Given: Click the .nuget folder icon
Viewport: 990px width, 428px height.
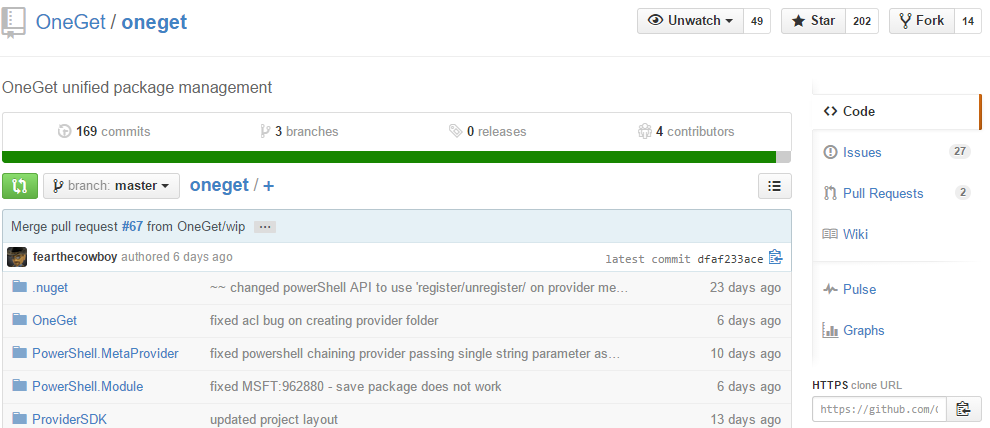Looking at the screenshot, I should click(x=20, y=287).
